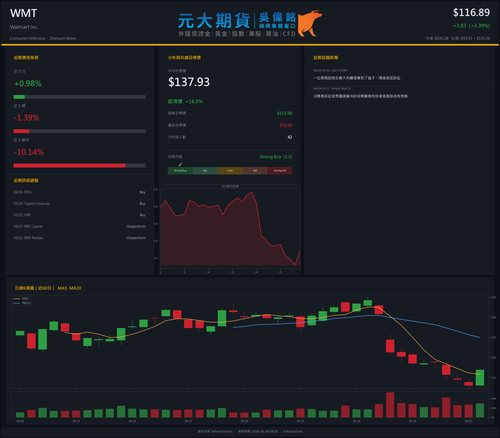The width and height of the screenshot is (500, 438).
Task: Click the $70.00 lowest target price
Action: click(286, 125)
